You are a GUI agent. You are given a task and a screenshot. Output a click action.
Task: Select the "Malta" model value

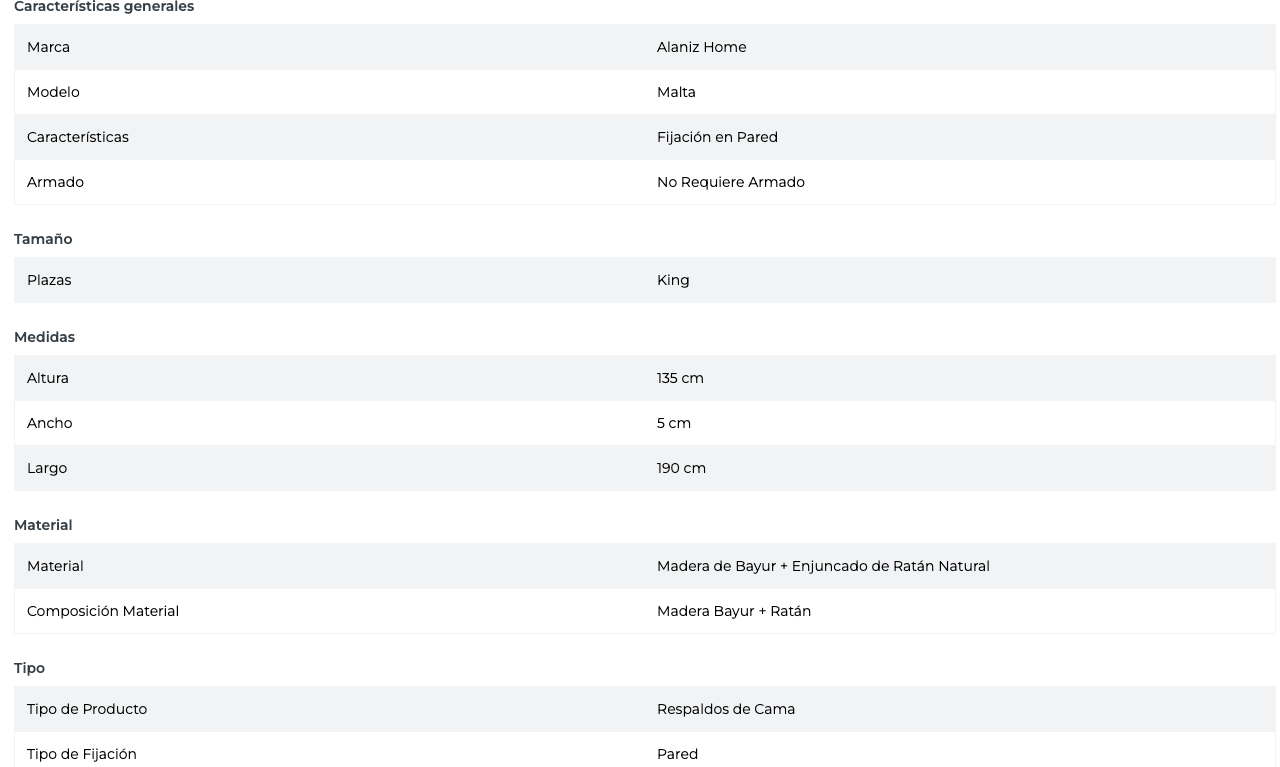click(676, 92)
